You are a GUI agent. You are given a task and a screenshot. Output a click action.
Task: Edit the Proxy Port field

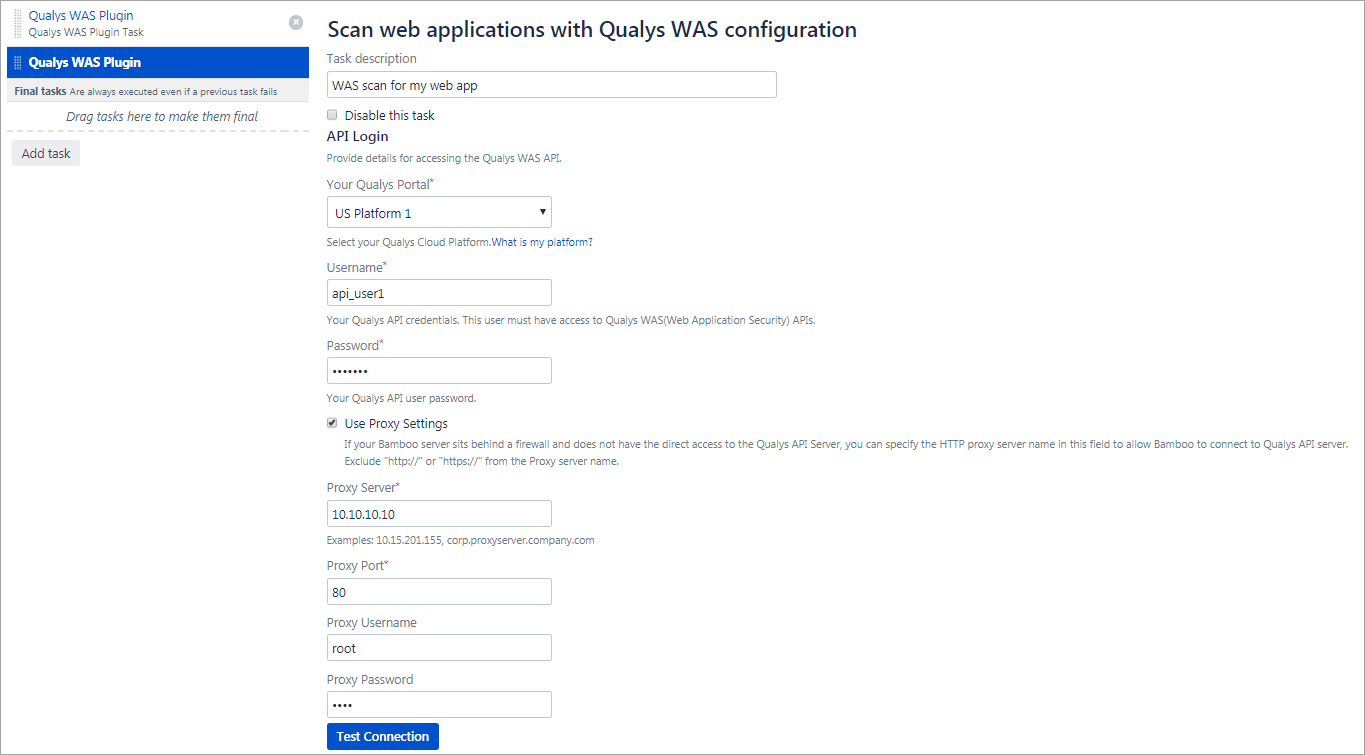(x=439, y=591)
